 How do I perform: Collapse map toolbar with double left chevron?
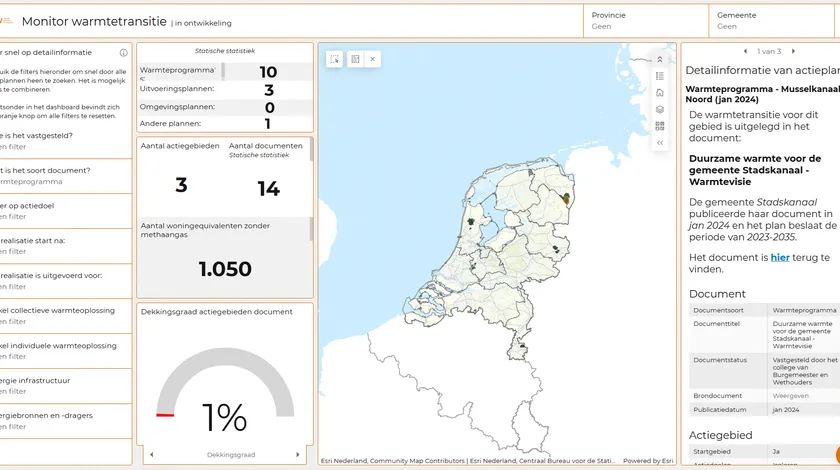pyautogui.click(x=660, y=143)
